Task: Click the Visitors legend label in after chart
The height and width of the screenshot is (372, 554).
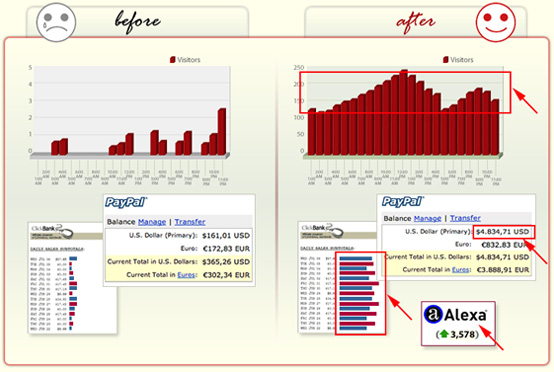Action: click(462, 60)
